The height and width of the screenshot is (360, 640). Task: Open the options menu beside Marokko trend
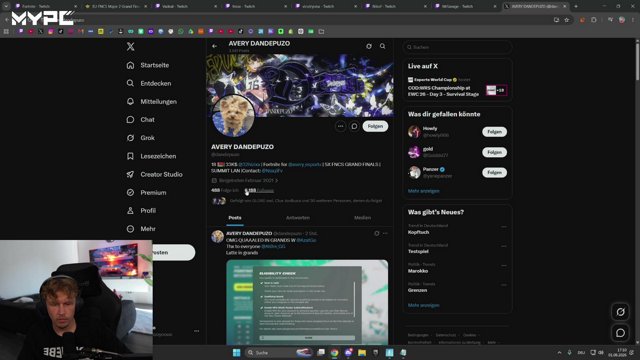coord(504,265)
